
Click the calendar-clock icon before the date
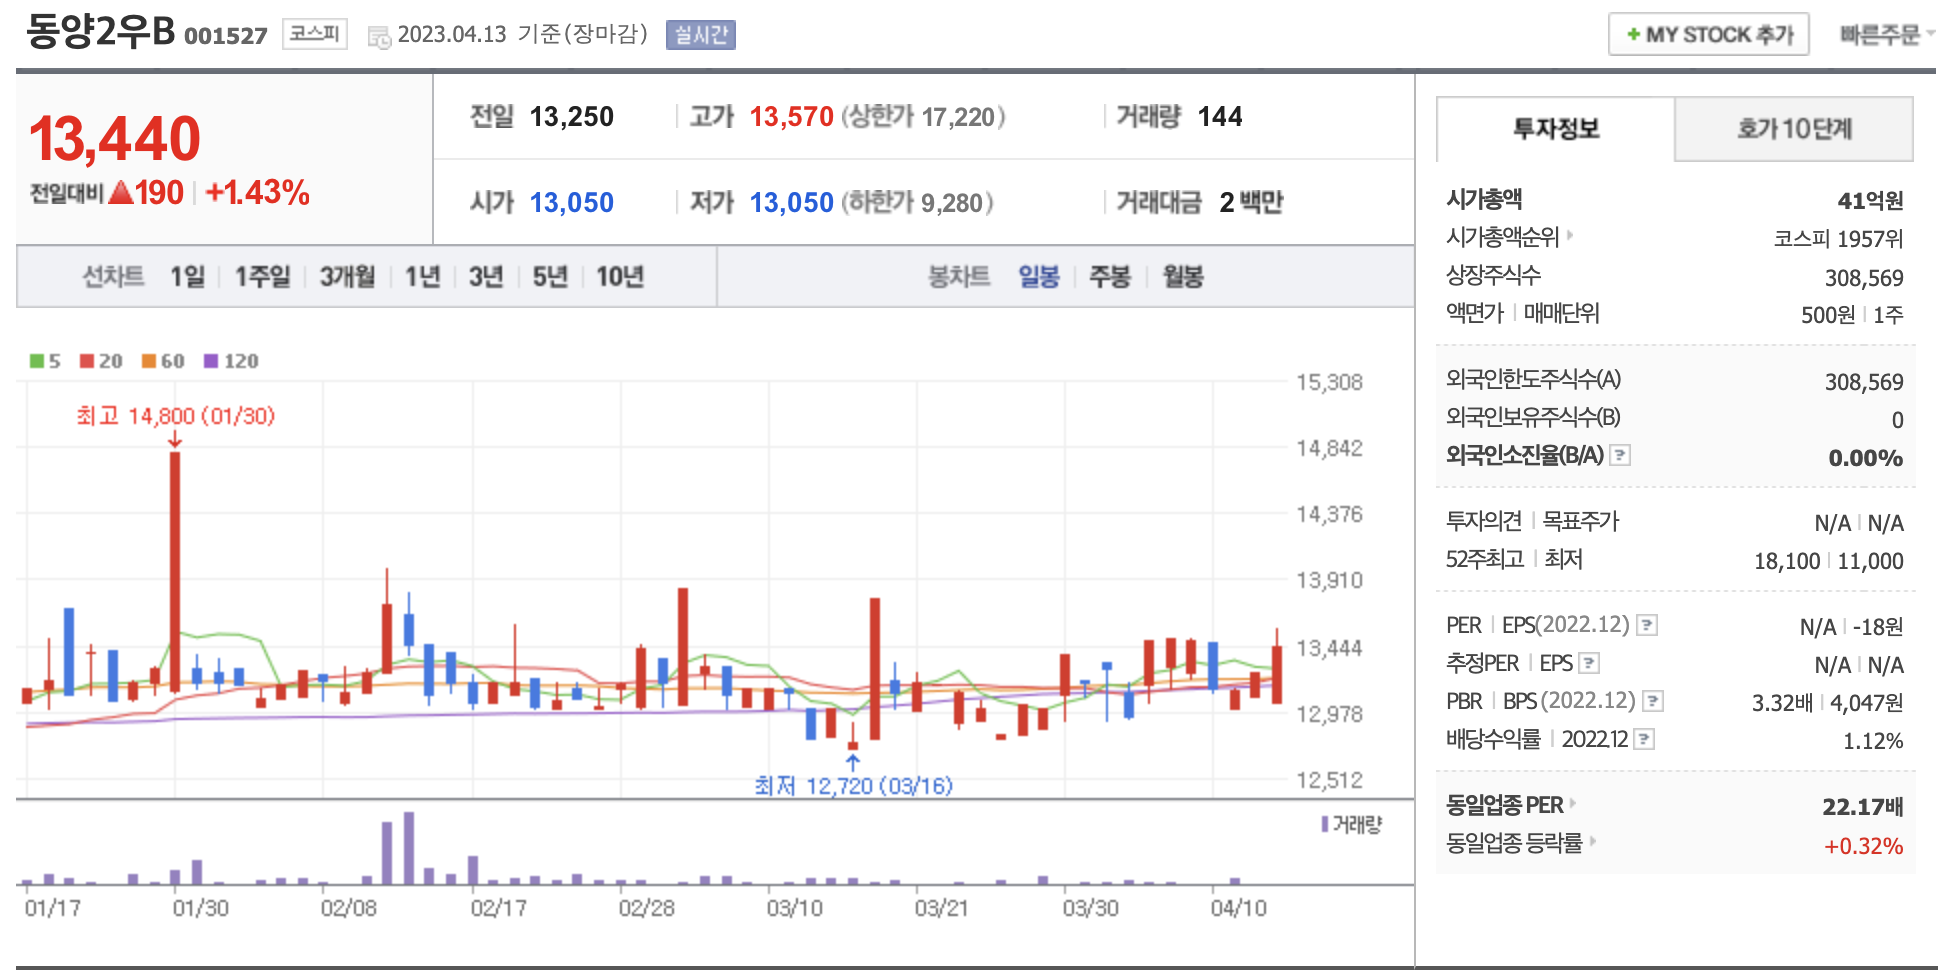379,37
